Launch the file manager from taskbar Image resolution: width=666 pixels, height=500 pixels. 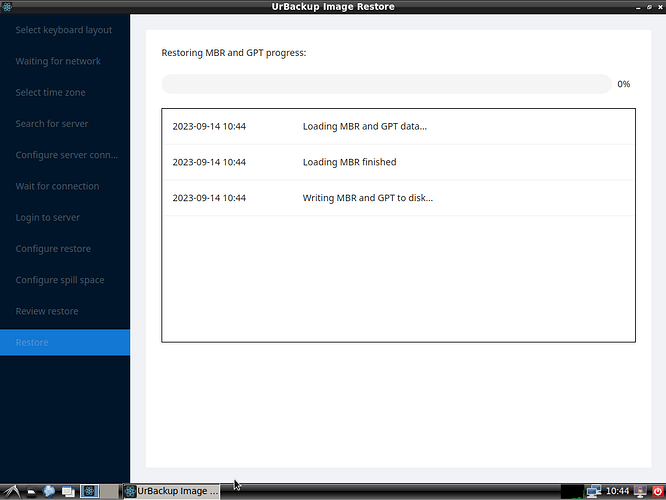click(31, 492)
